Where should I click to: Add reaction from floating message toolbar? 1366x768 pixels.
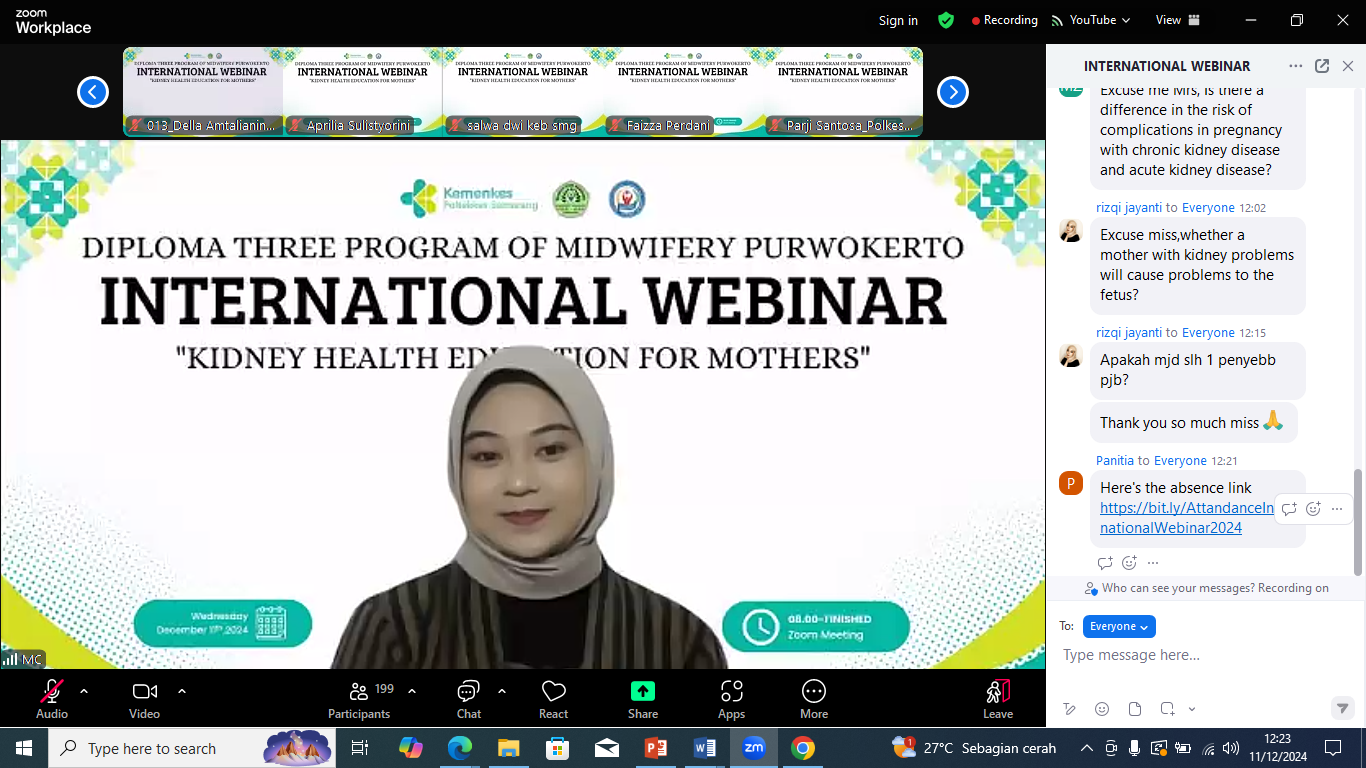(1314, 509)
